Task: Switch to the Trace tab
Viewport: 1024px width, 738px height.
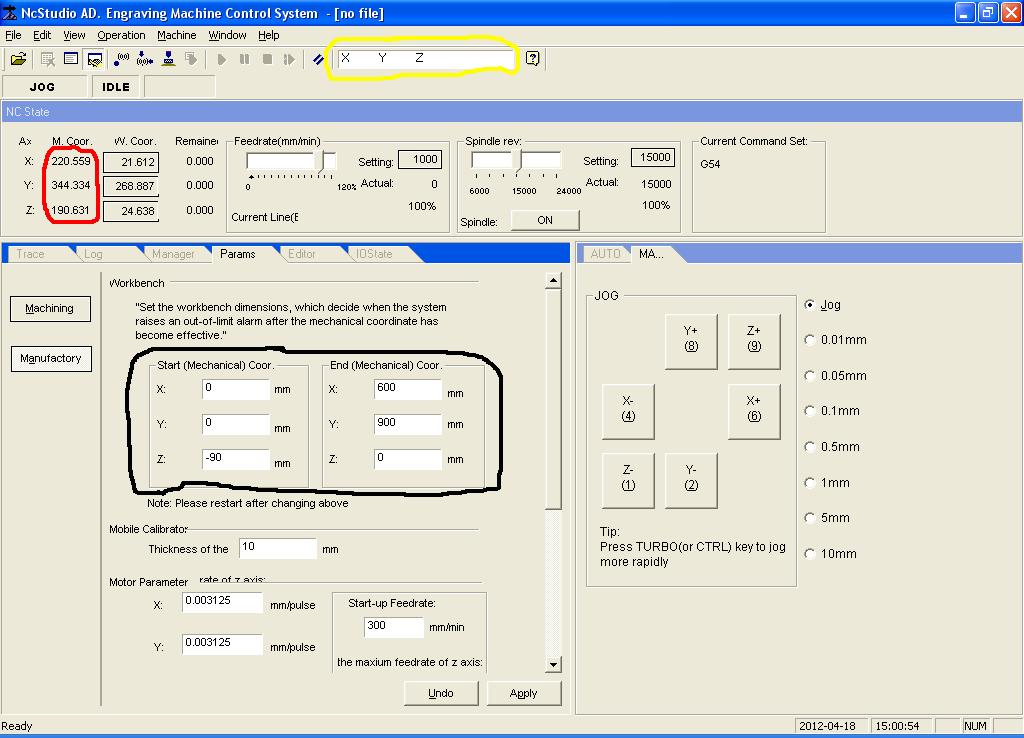Action: [31, 254]
